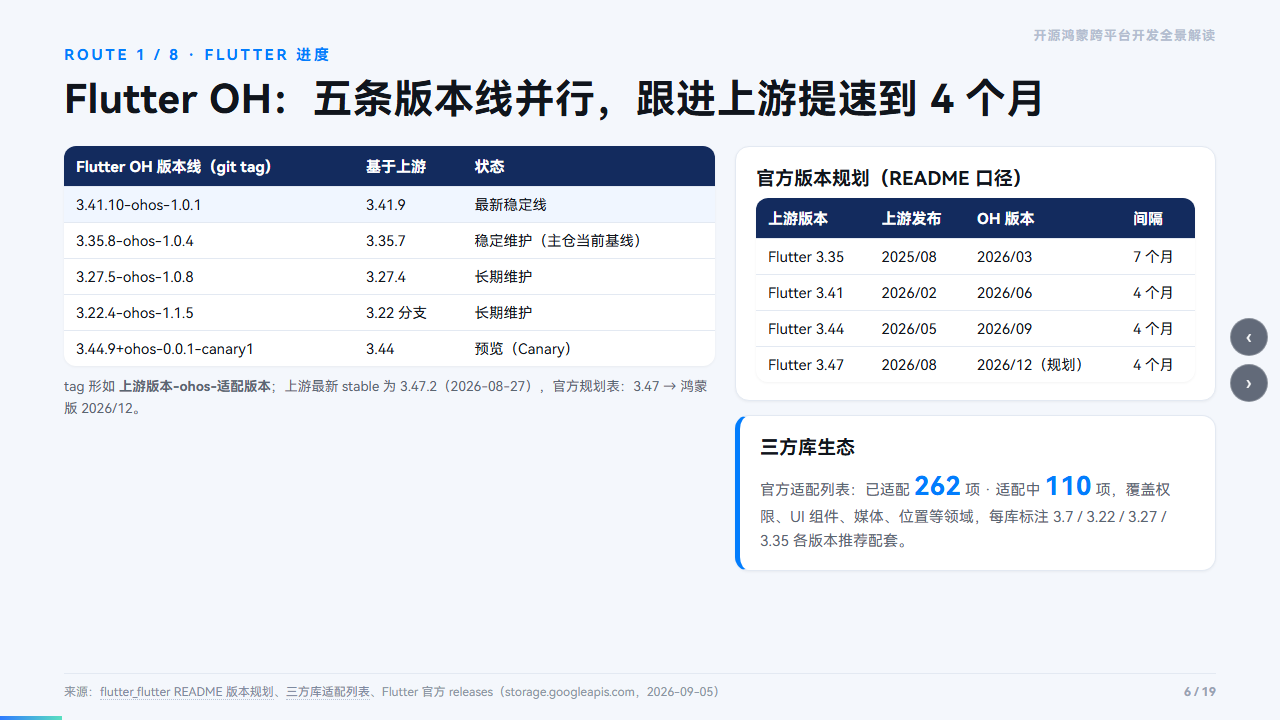Click the 三方库生态 card heading
The image size is (1280, 720).
coord(808,447)
